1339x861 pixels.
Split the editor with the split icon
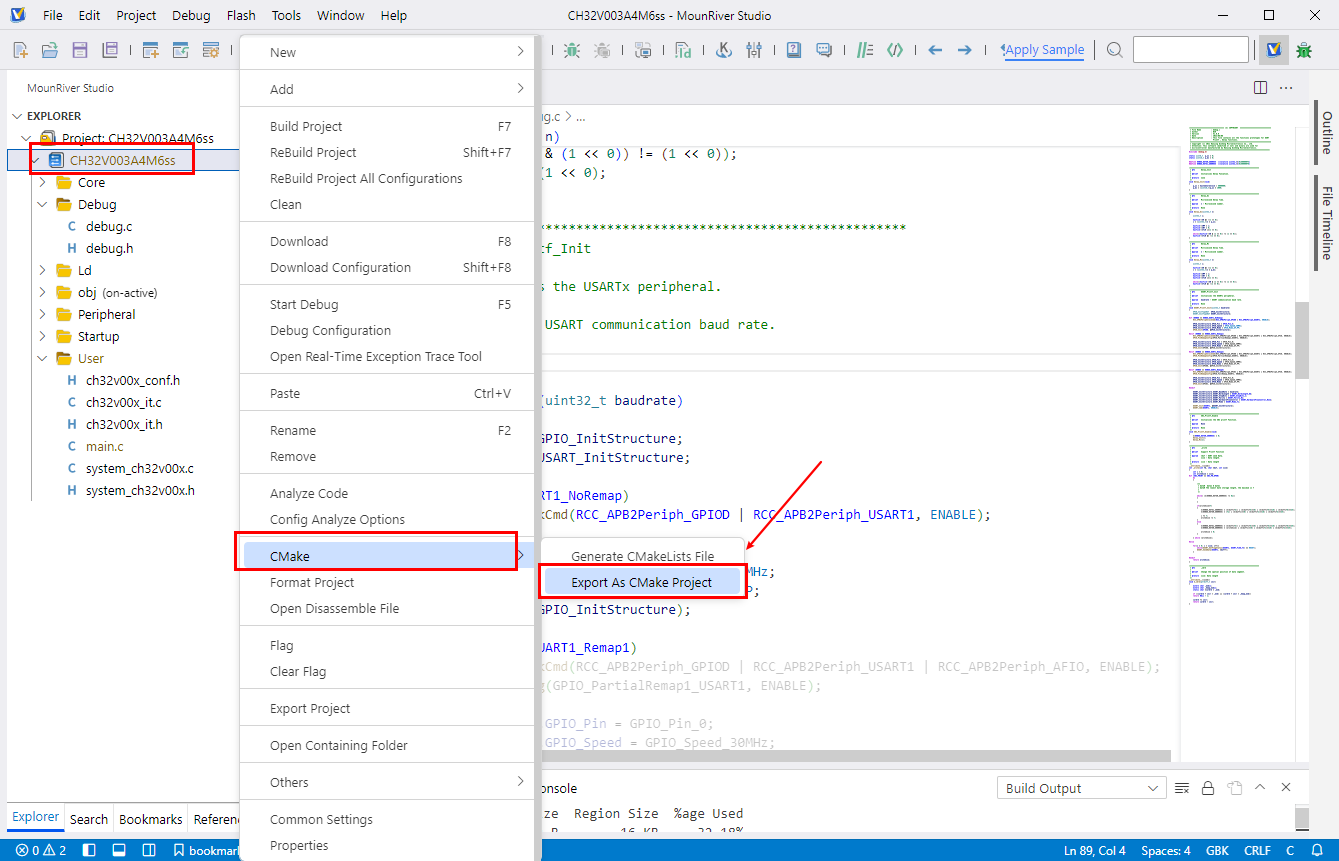(1261, 88)
